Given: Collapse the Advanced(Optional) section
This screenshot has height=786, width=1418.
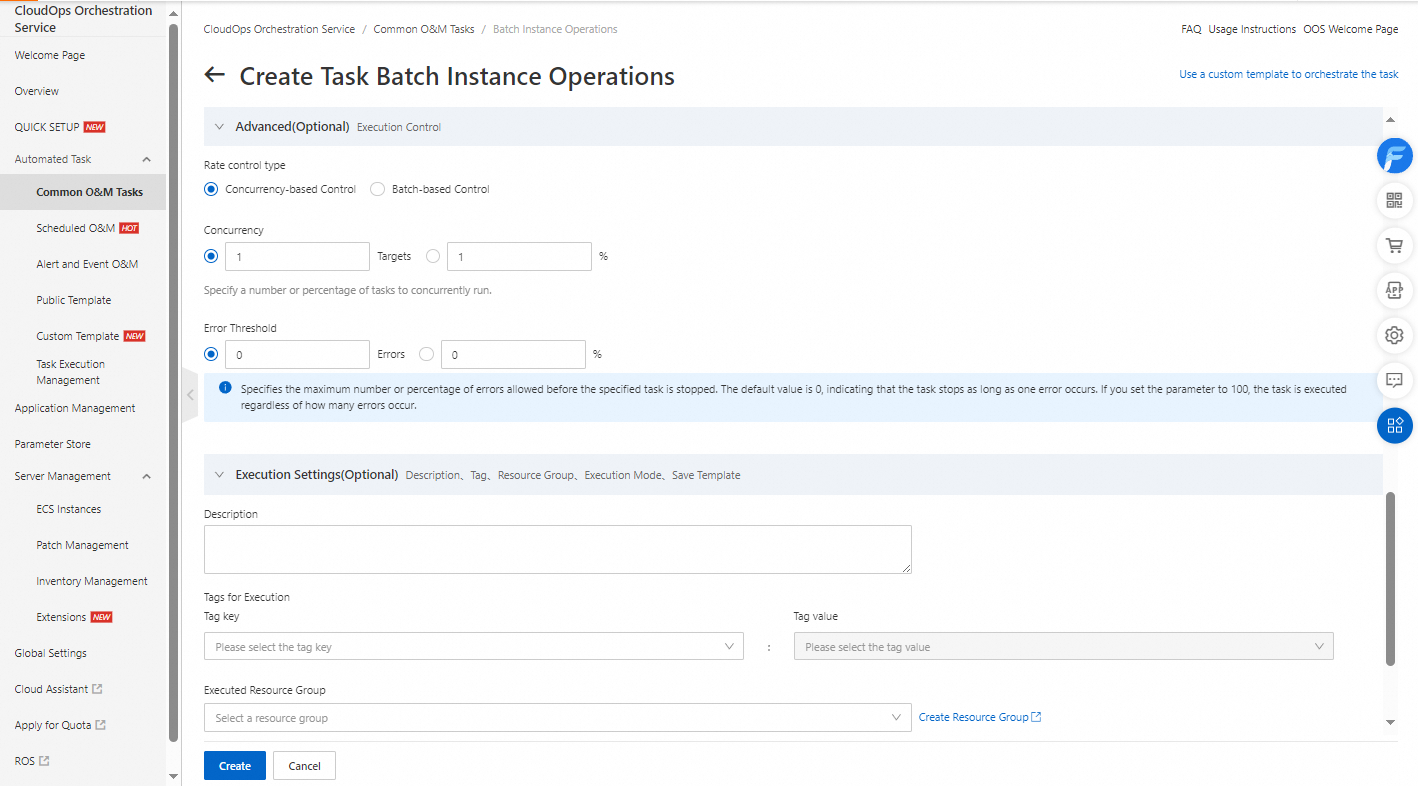Looking at the screenshot, I should click(219, 127).
